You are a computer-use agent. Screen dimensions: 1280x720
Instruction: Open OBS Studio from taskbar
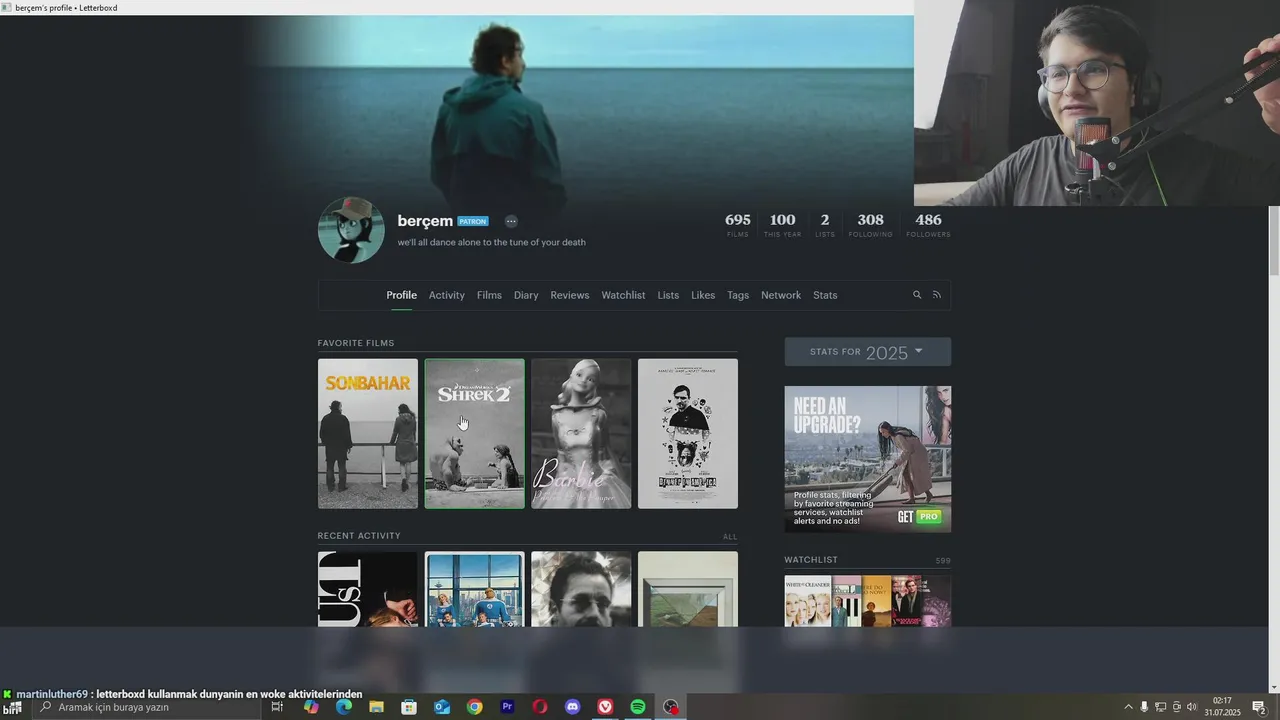(x=671, y=707)
